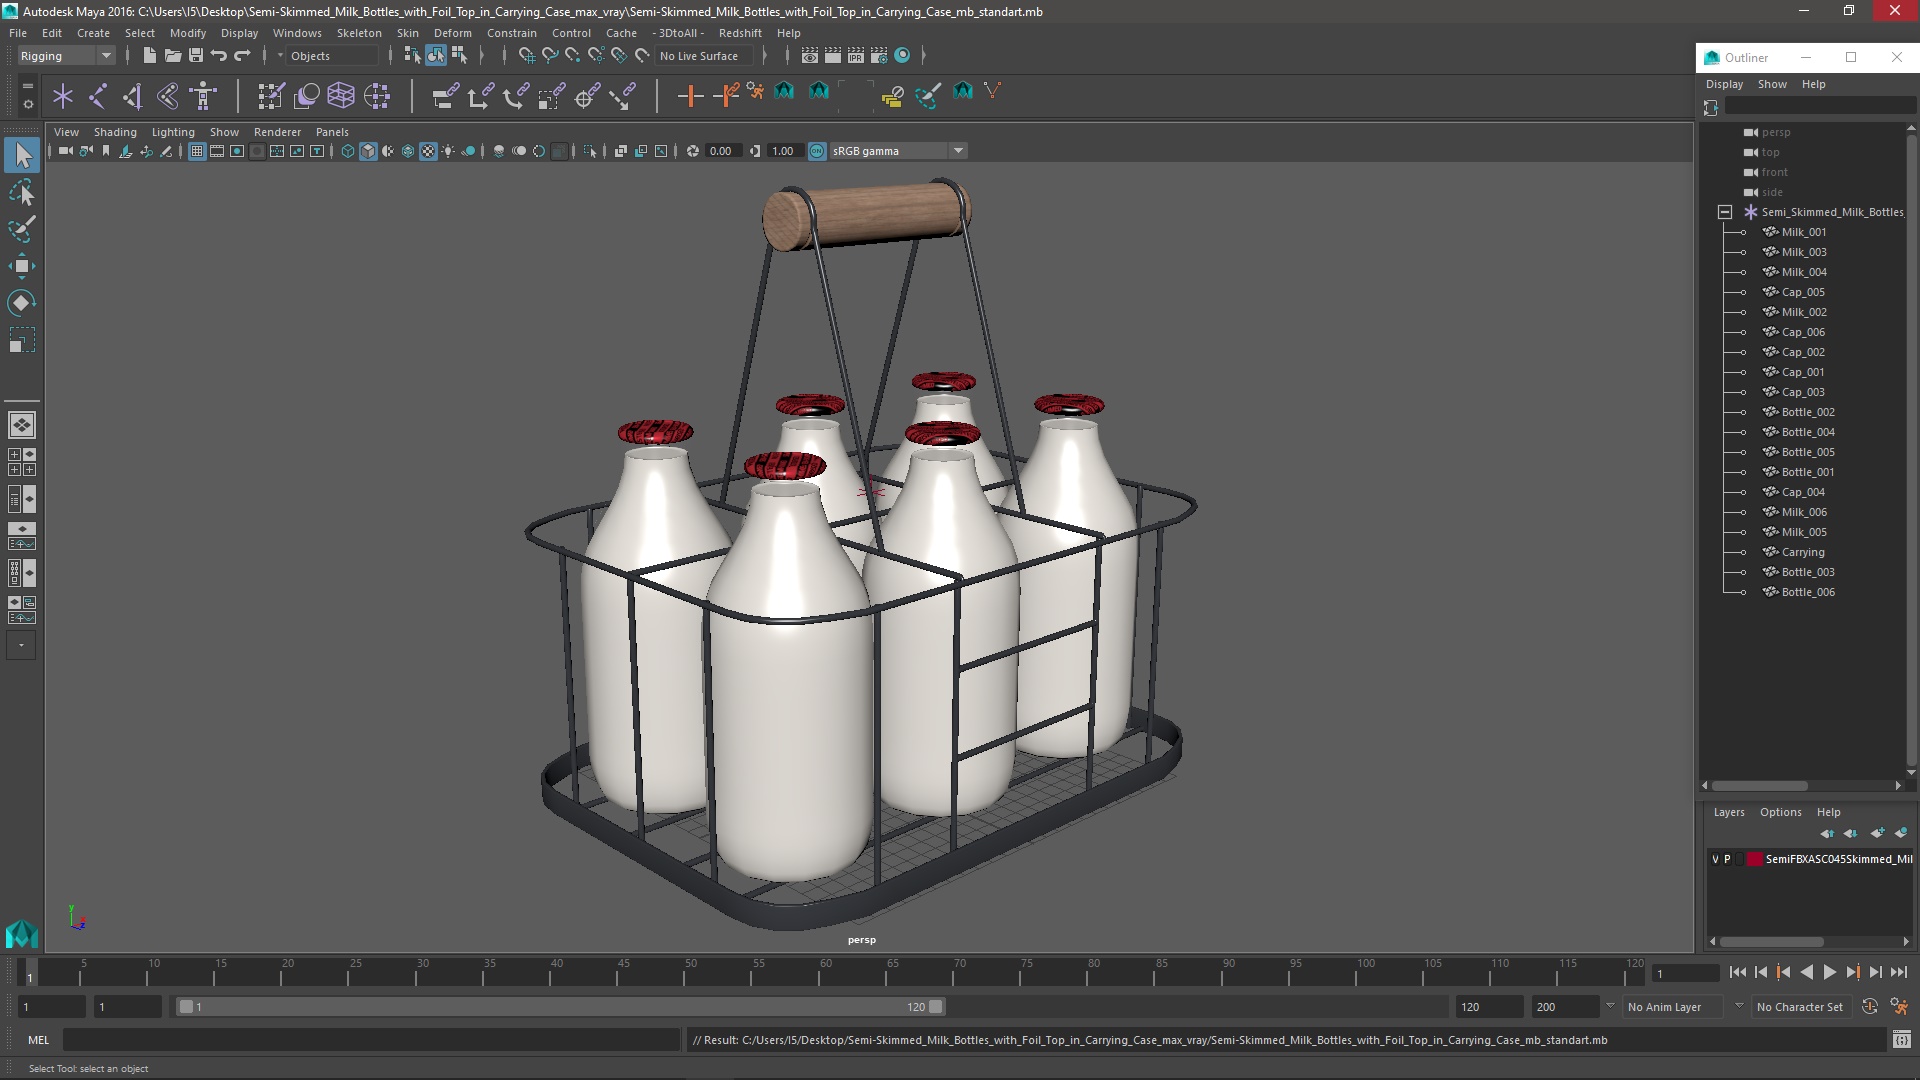Click the range slider bar handle
This screenshot has height=1080, width=1920.
[x=560, y=1007]
